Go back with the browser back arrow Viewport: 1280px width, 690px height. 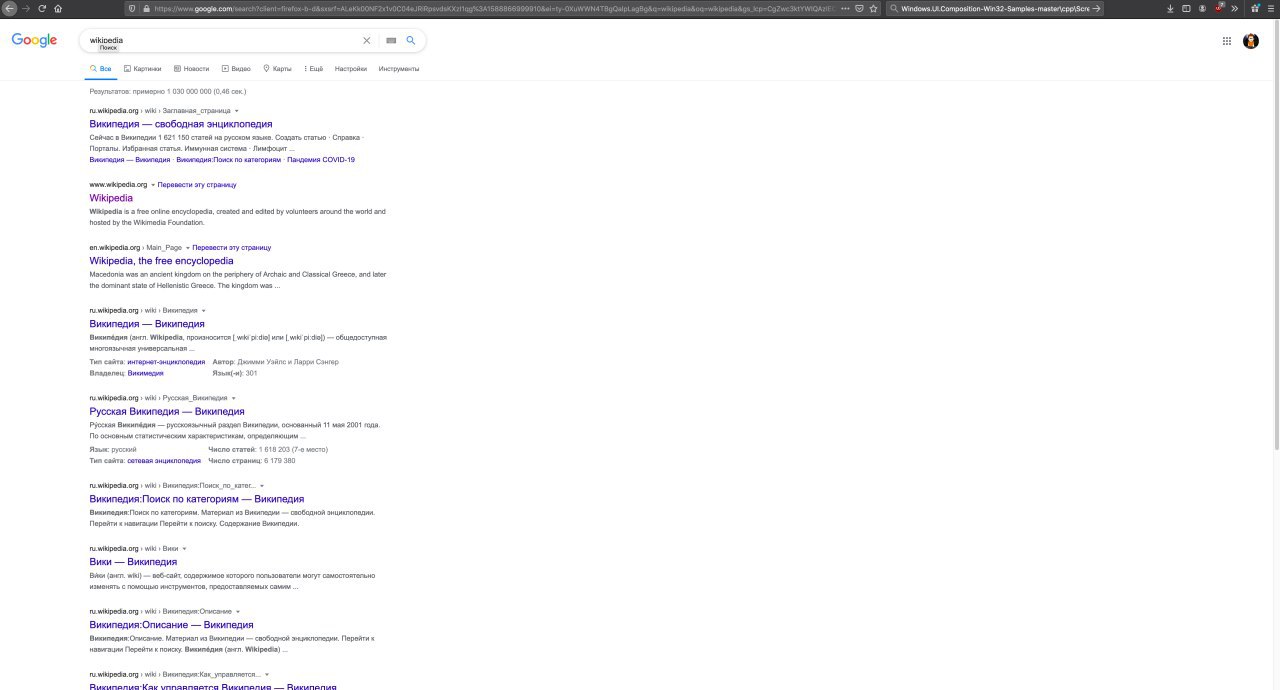coord(10,8)
